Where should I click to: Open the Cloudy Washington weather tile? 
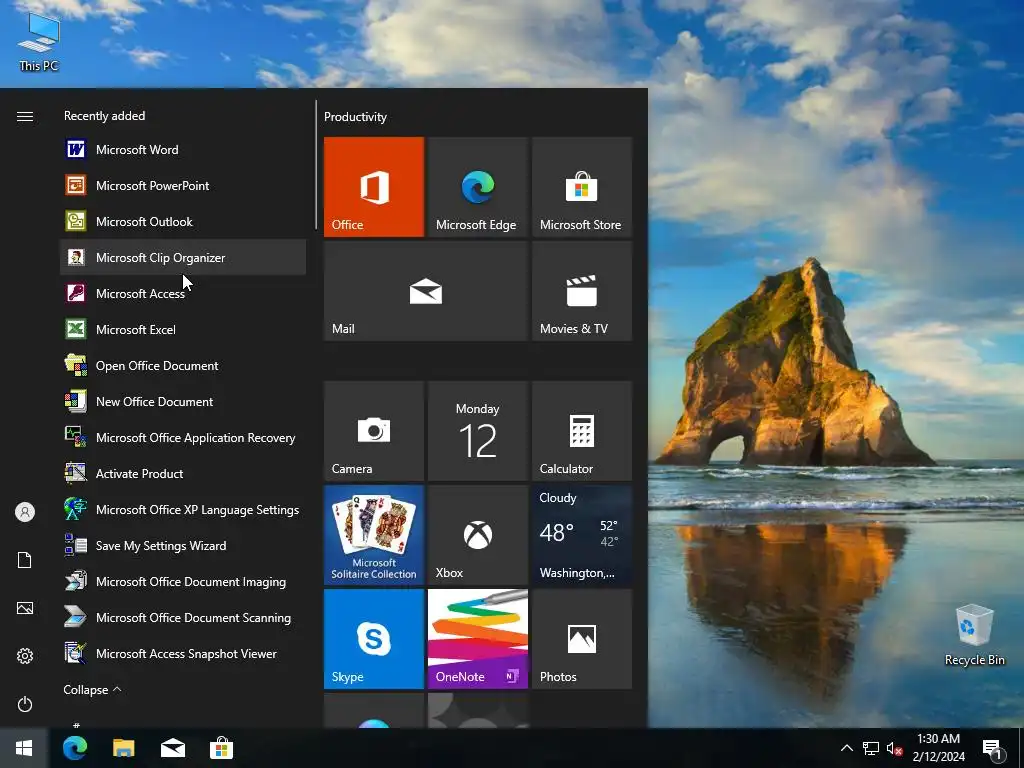[x=582, y=535]
